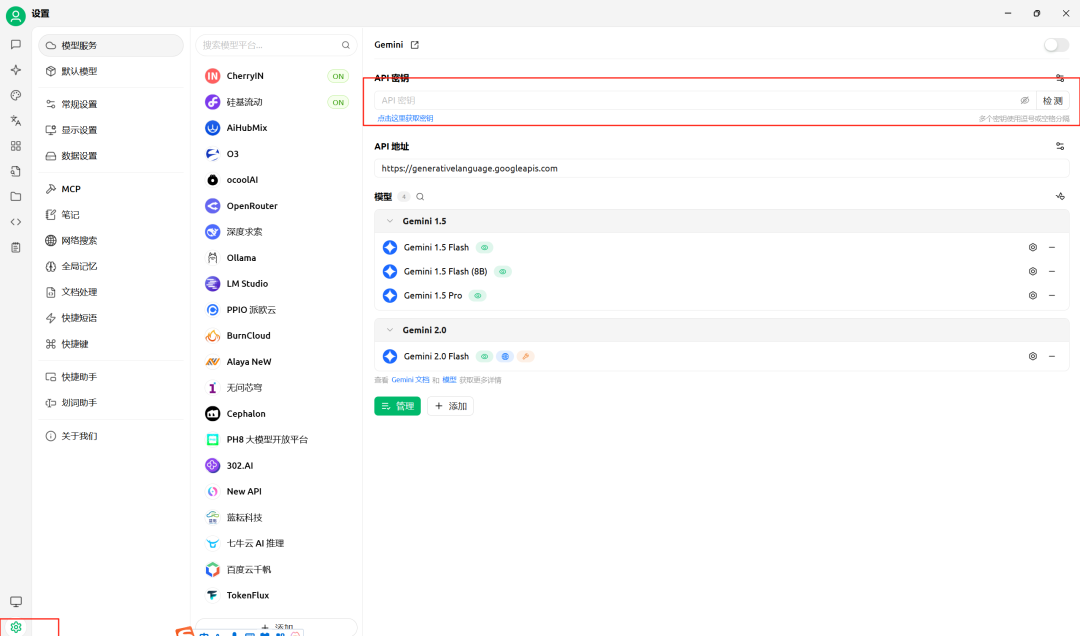Open the translate sidebar icon
The image size is (1080, 636).
(16, 121)
